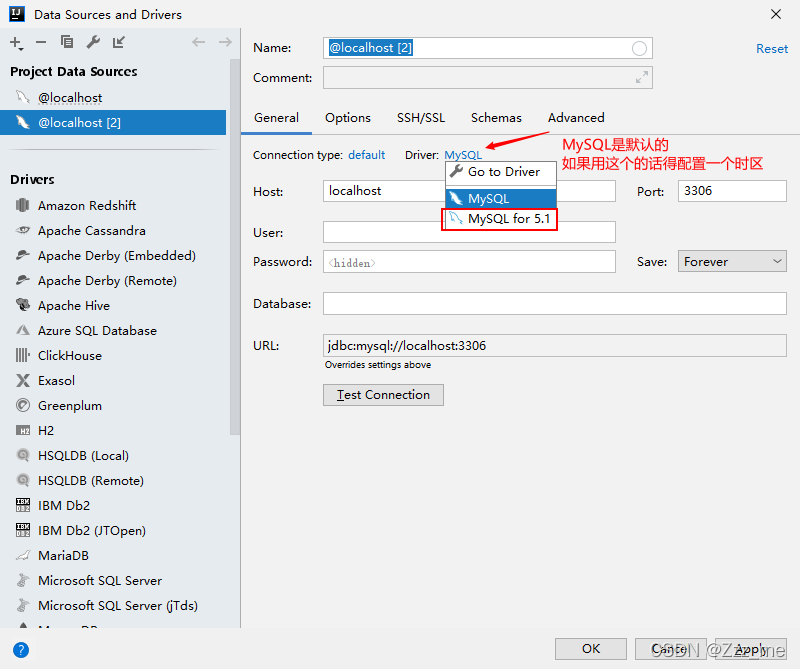Navigate back with left arrow icon
Screen dimensions: 800x669
click(198, 42)
